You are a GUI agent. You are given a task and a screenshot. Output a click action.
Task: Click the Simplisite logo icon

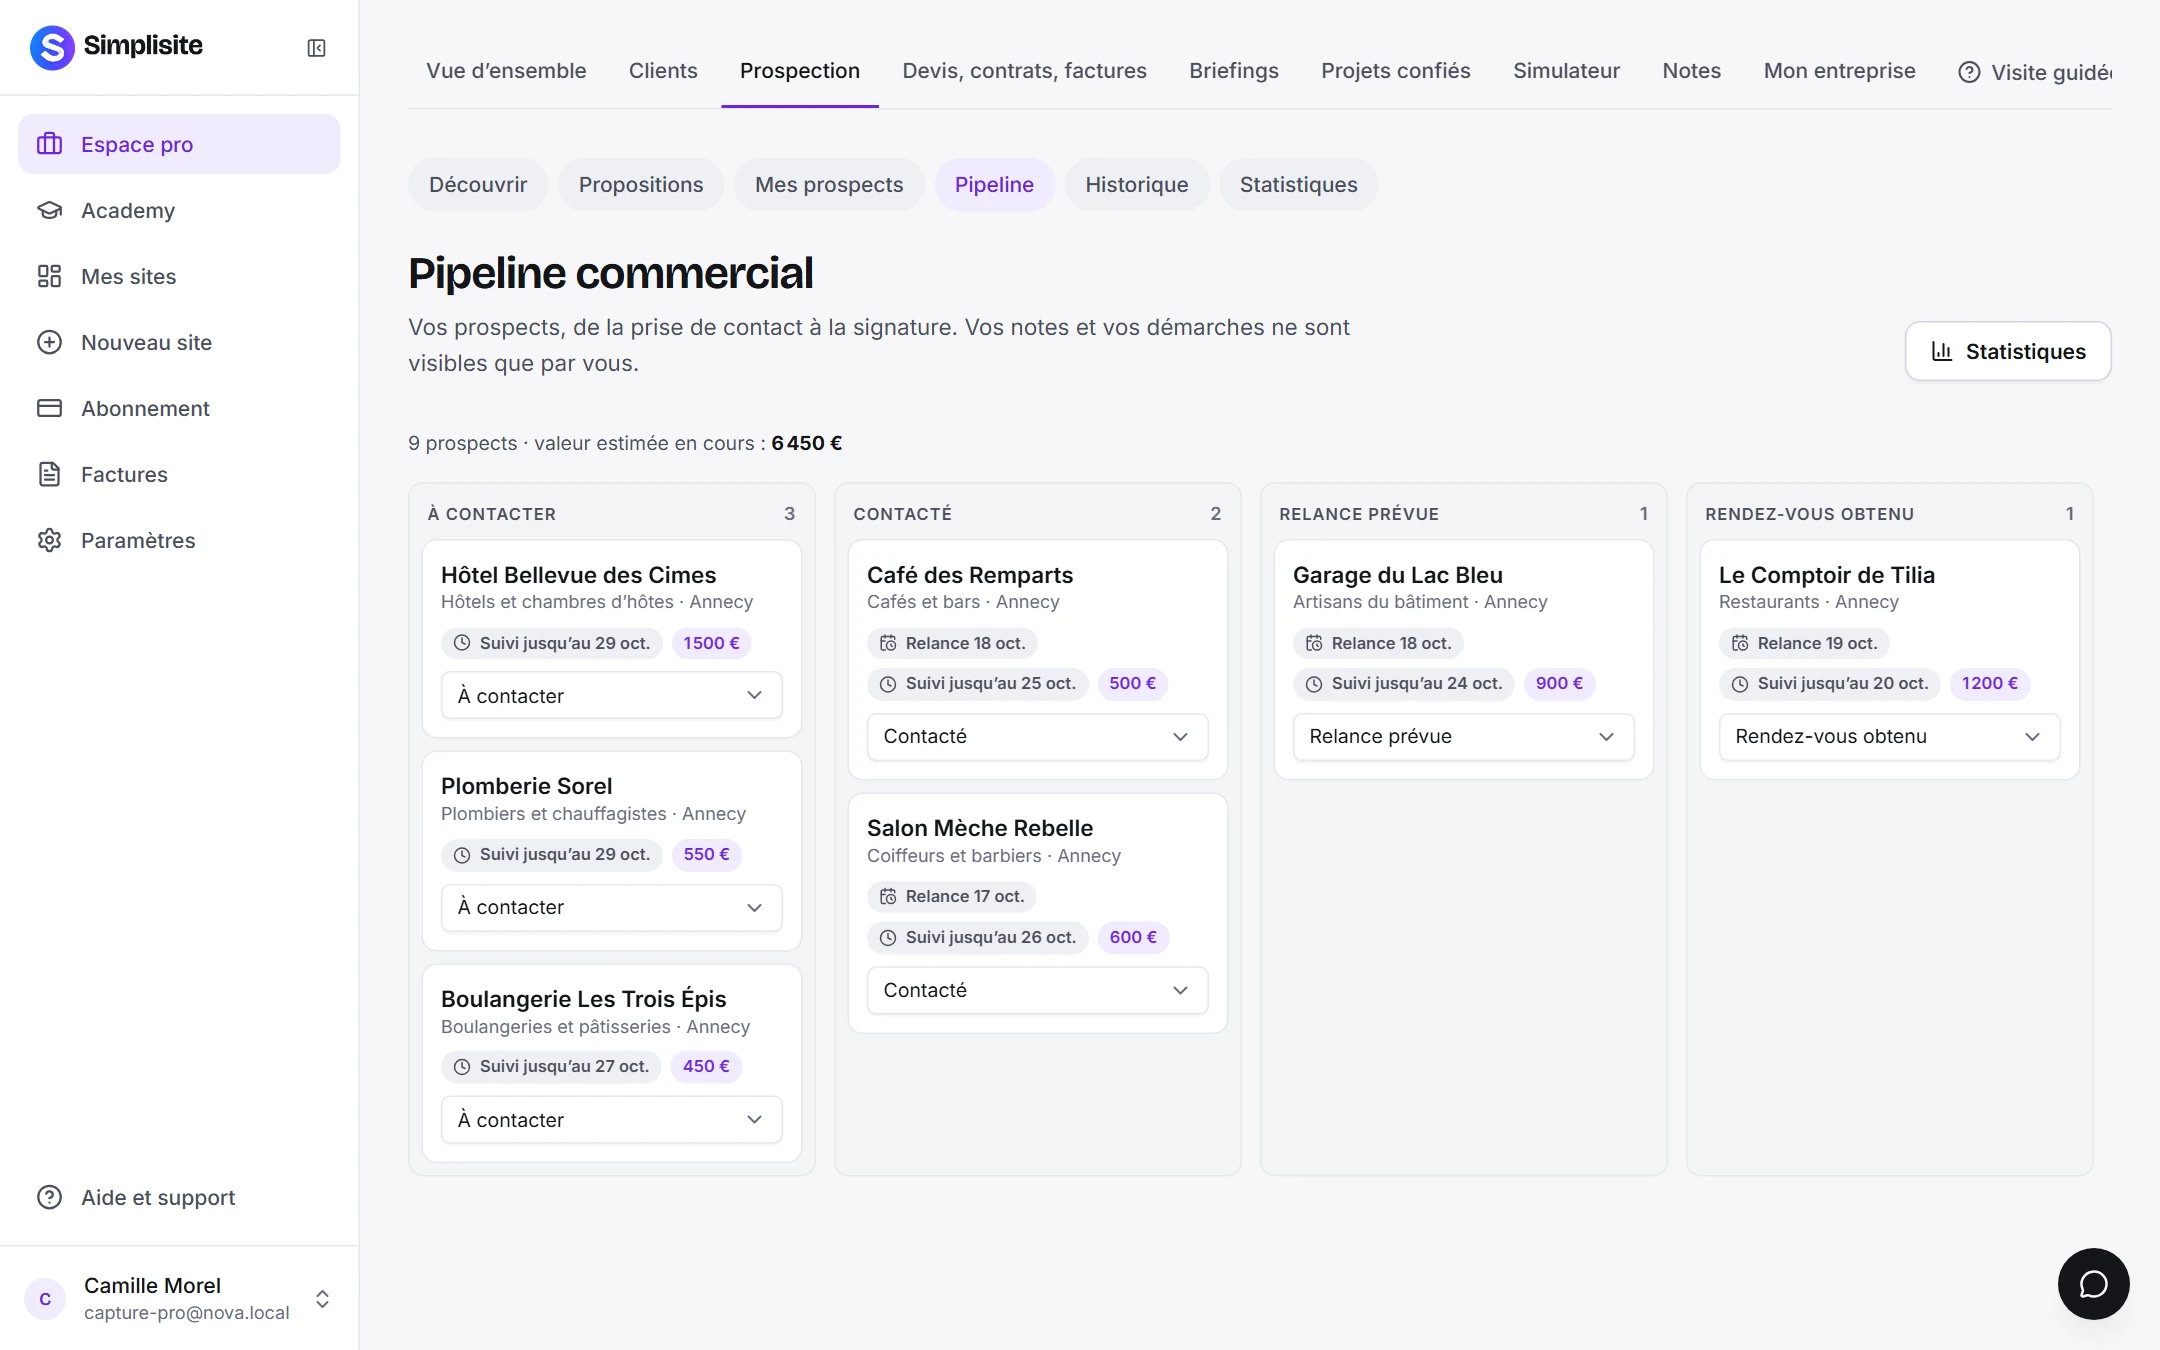click(x=52, y=47)
